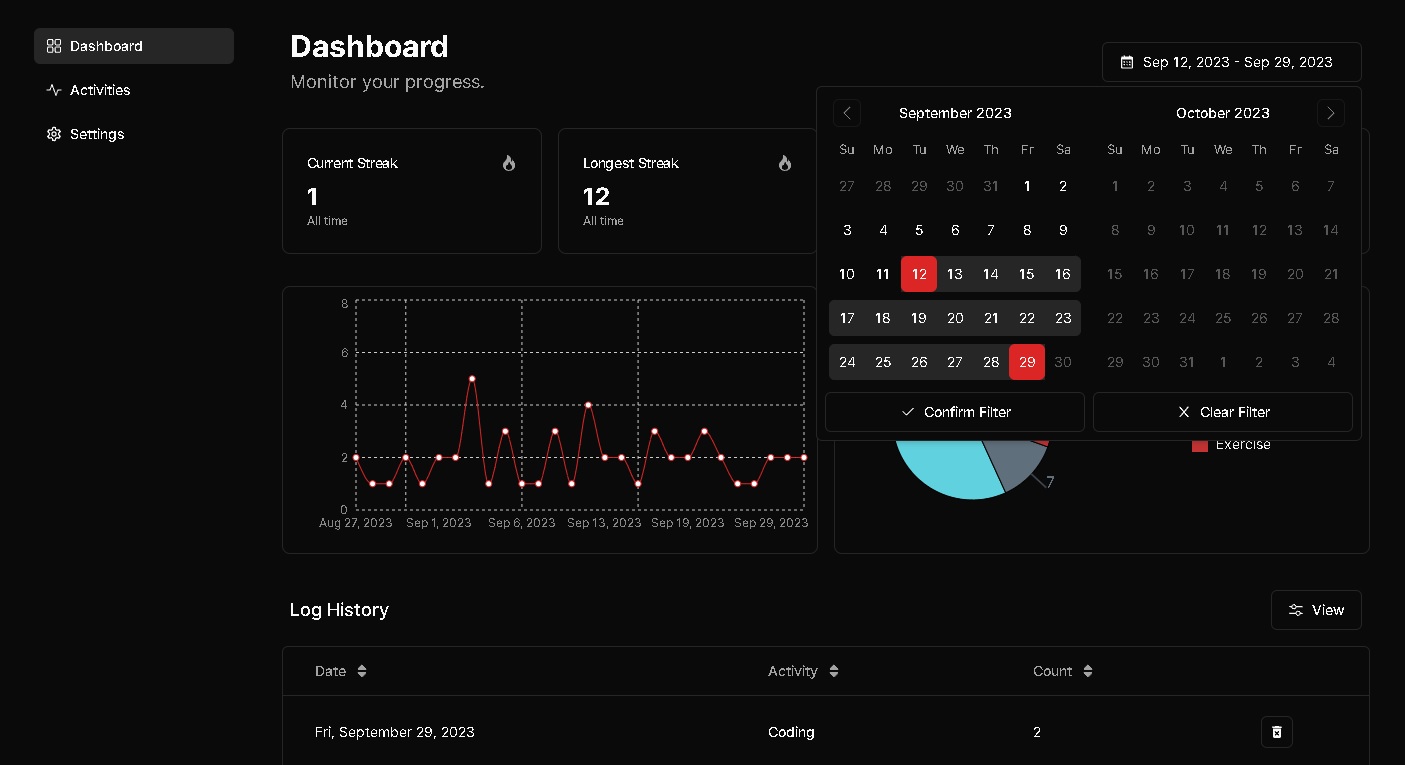1405x765 pixels.
Task: Click the previous month arrow in calendar
Action: tap(847, 113)
